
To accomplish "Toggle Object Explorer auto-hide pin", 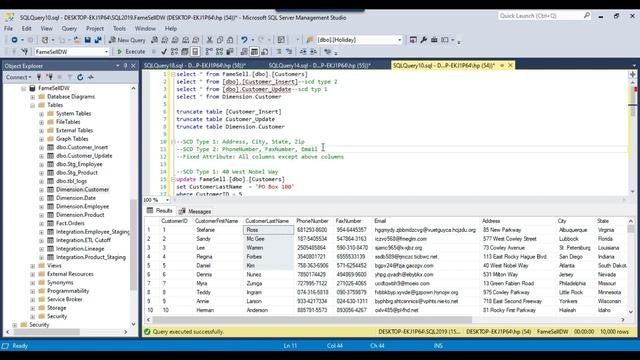I will click(125, 66).
